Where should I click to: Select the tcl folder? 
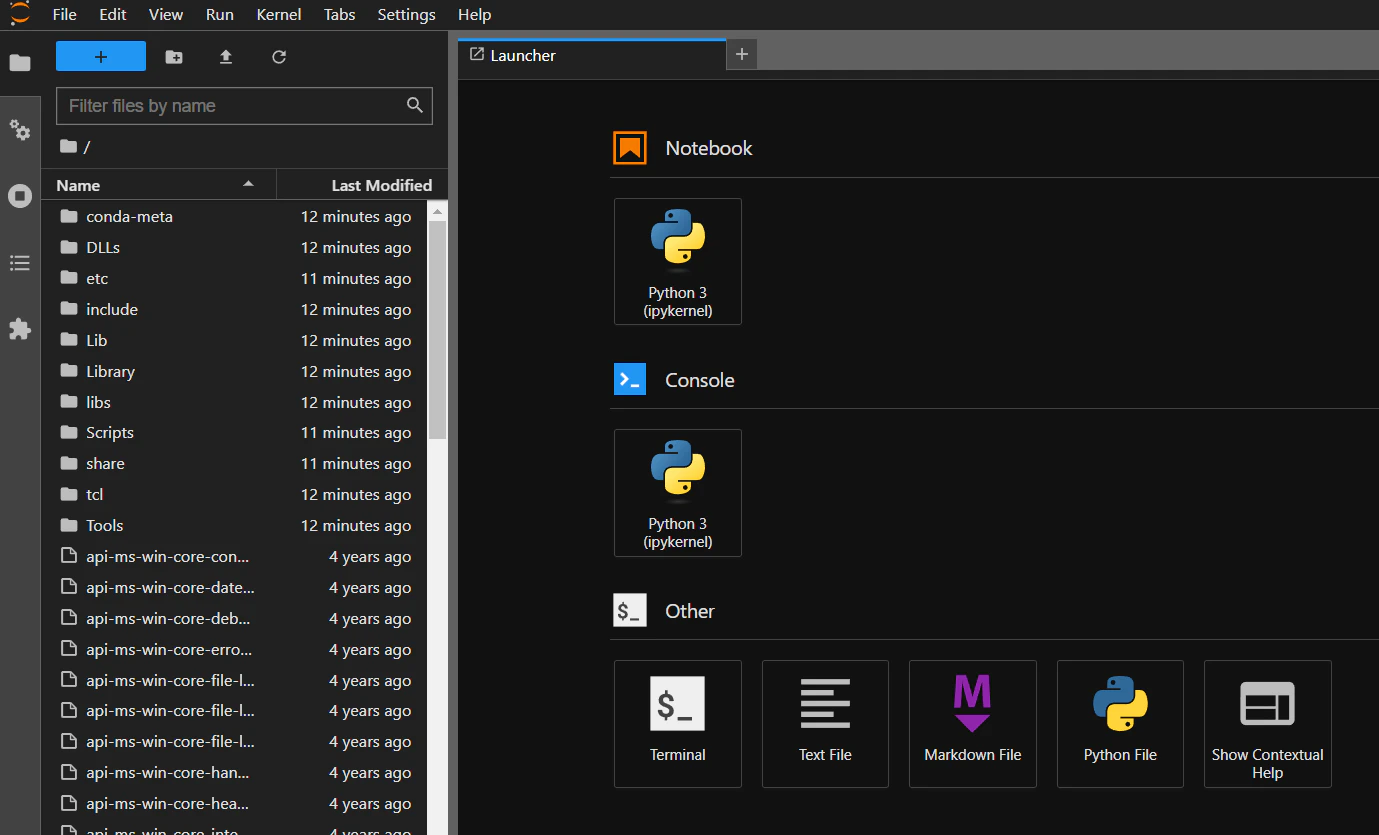coord(234,495)
